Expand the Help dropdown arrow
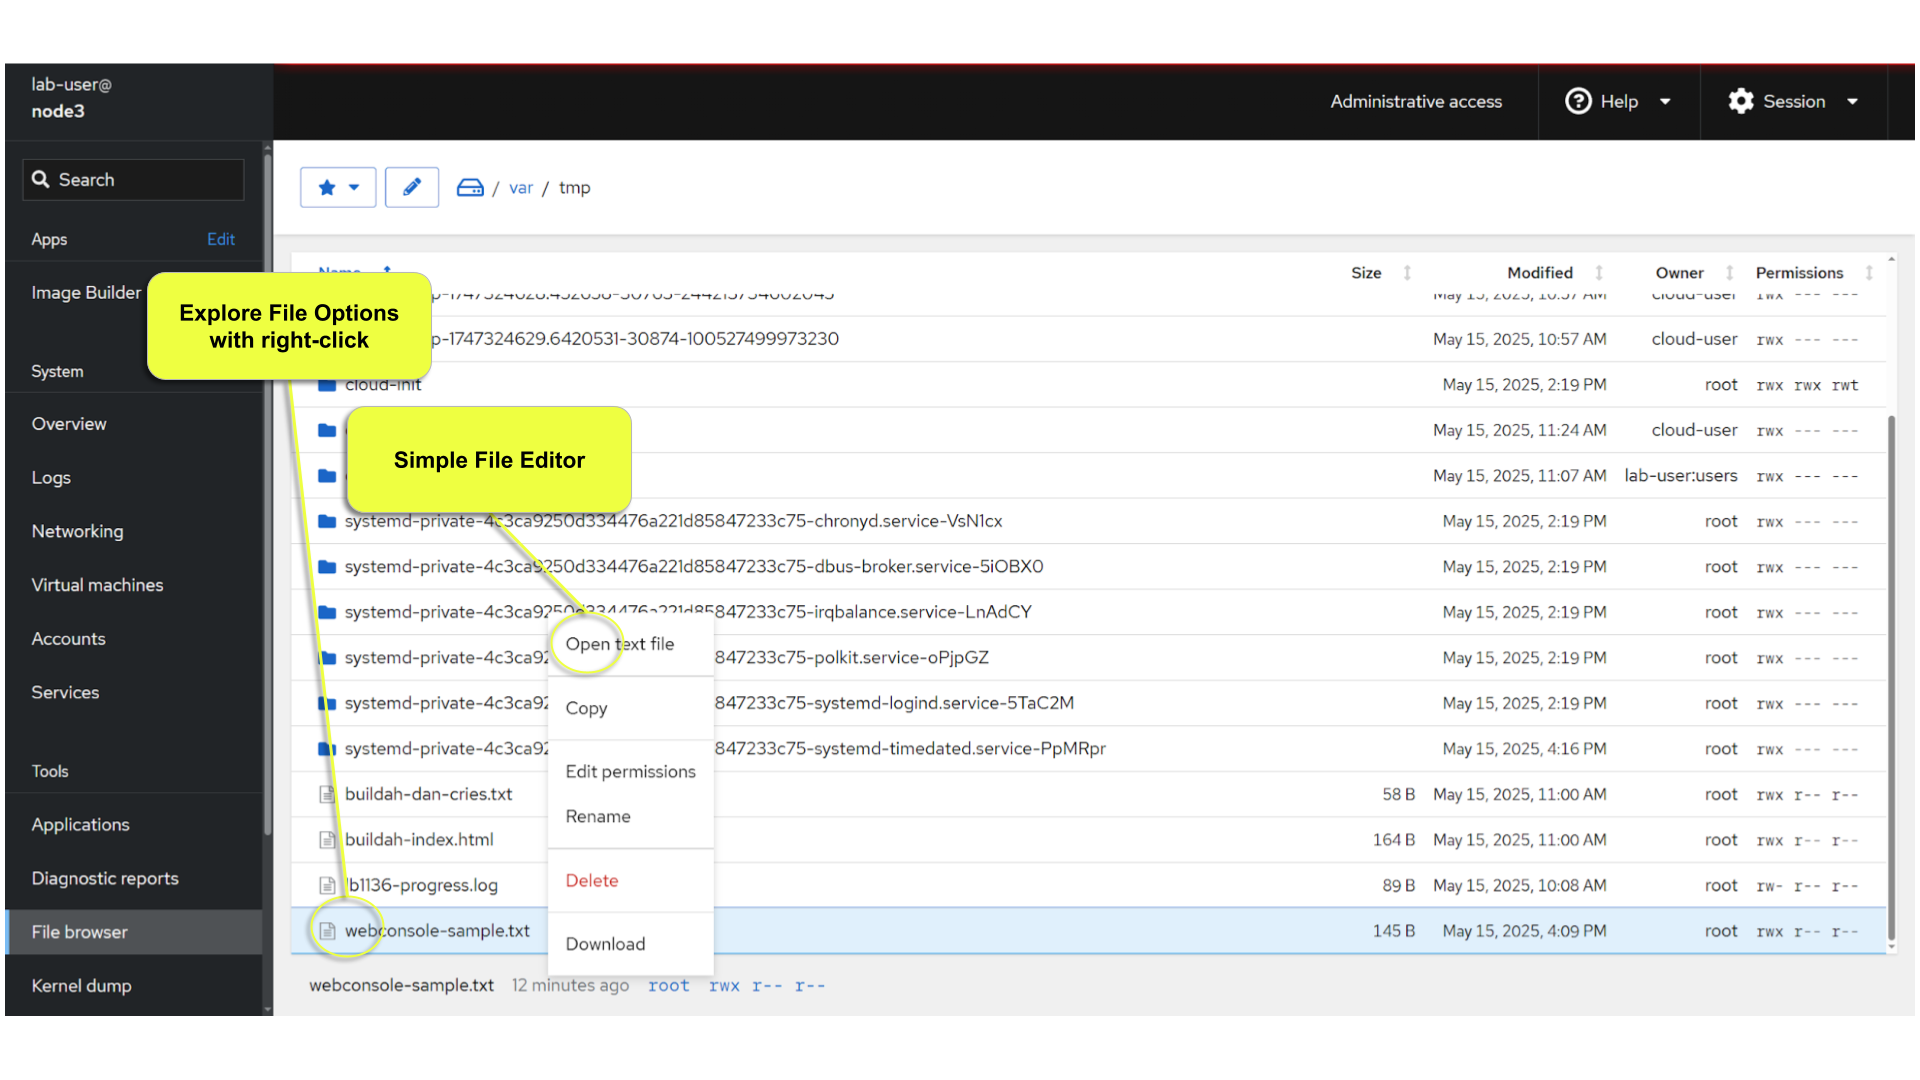 click(x=1665, y=101)
